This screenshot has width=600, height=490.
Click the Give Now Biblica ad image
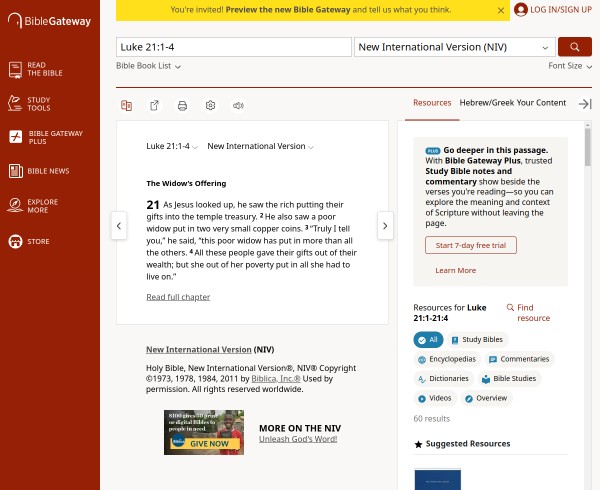[204, 432]
